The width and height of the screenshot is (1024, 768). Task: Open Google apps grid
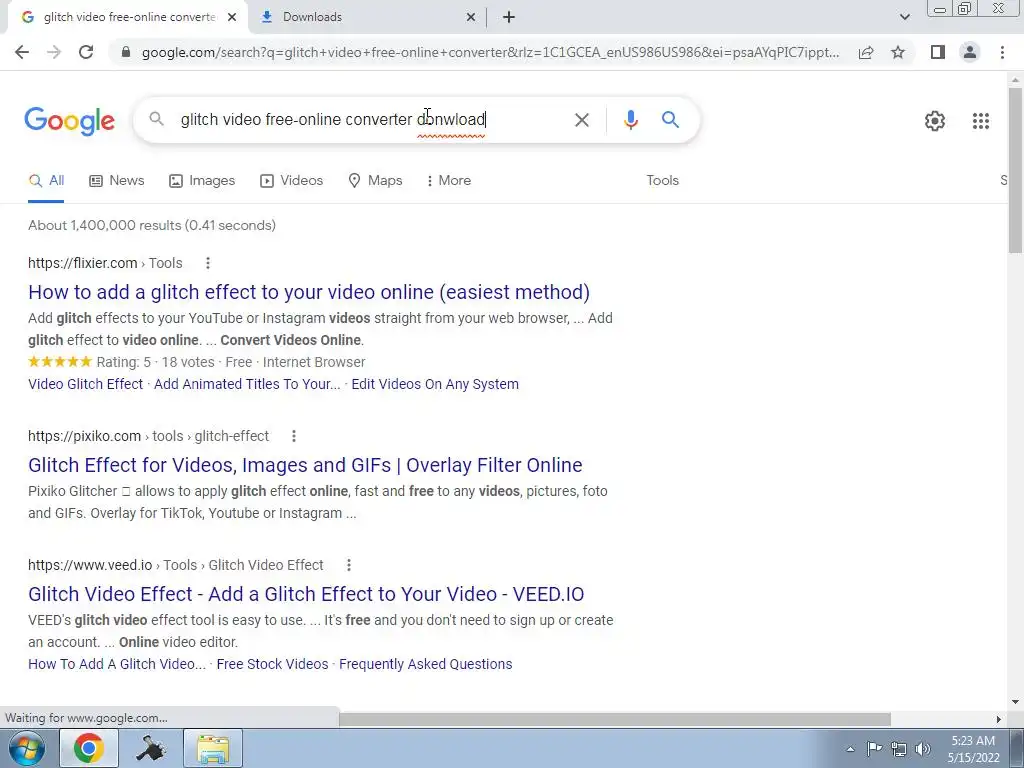tap(980, 121)
